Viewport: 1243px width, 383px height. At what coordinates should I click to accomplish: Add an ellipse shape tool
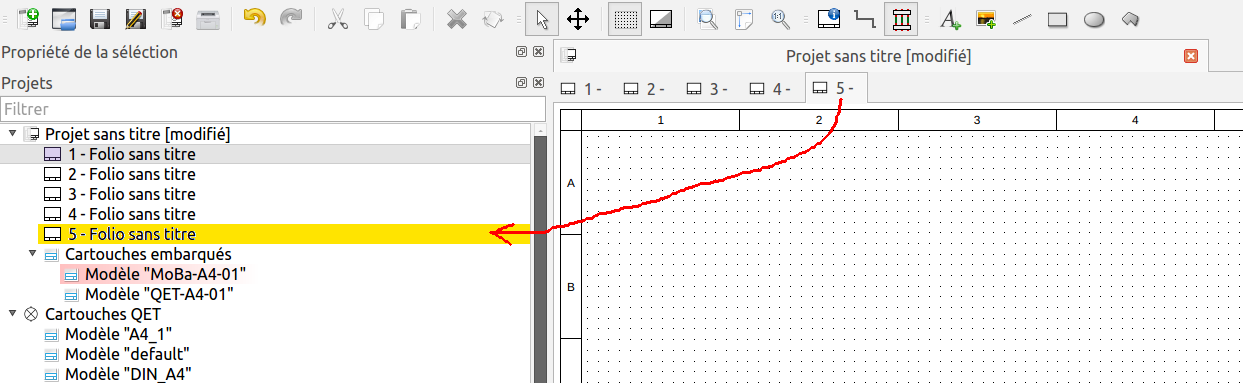[x=1094, y=18]
